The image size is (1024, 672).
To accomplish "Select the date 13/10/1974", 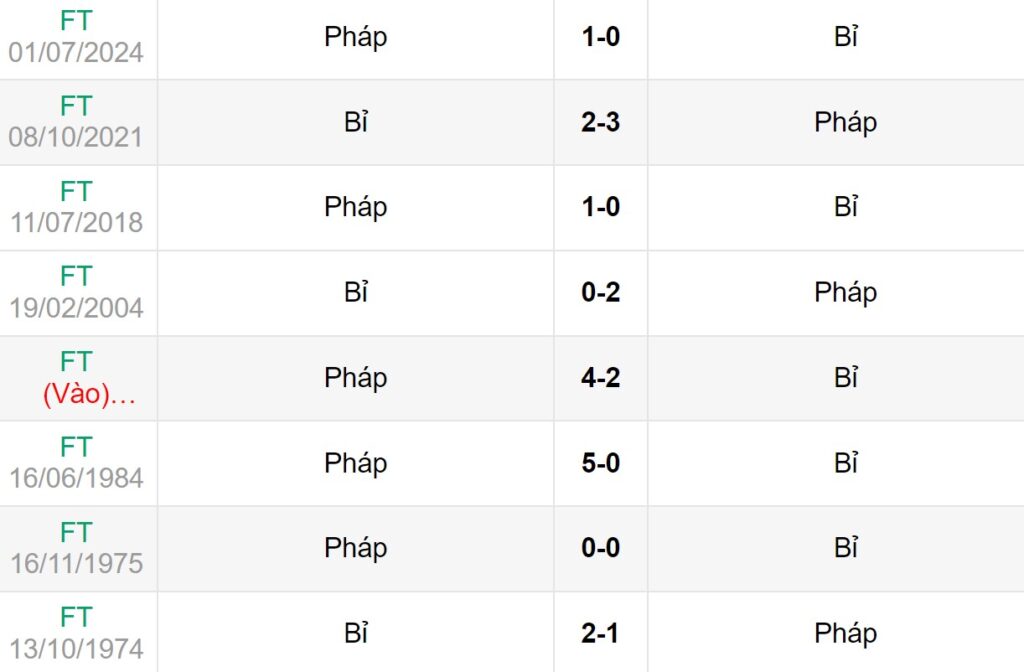I will coord(77,648).
